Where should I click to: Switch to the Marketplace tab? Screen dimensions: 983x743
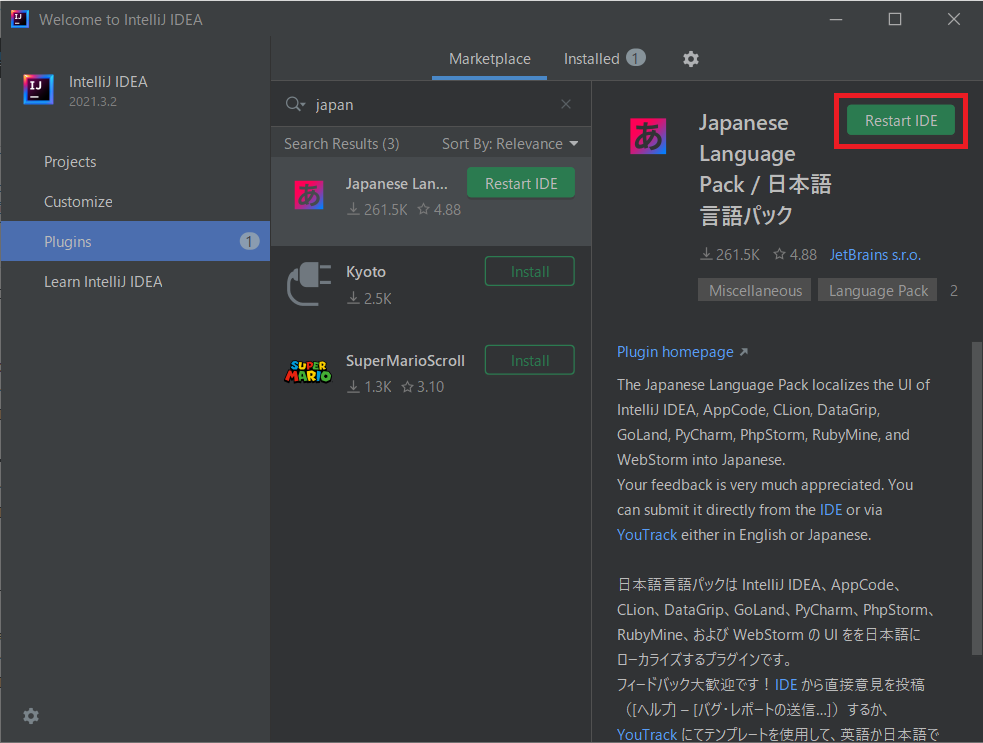click(x=490, y=59)
